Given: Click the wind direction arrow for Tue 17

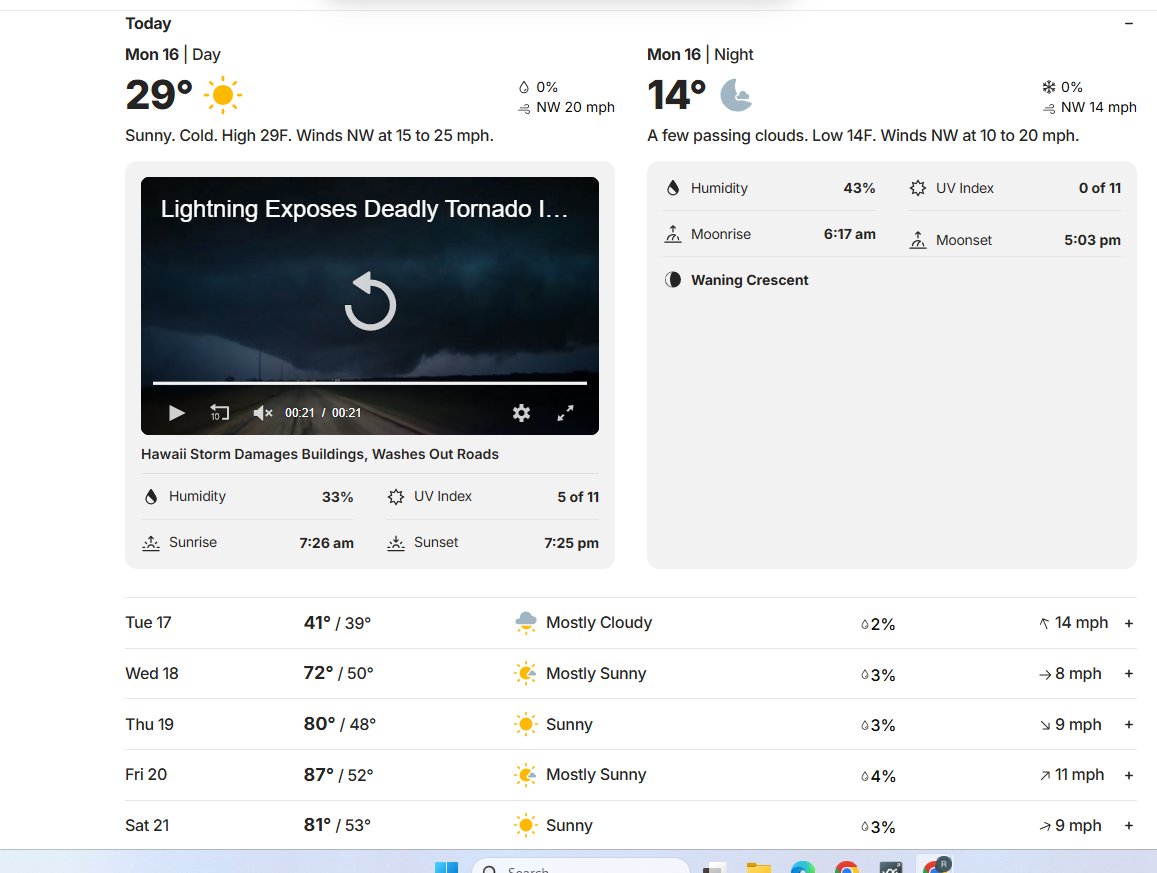Looking at the screenshot, I should pos(1044,624).
